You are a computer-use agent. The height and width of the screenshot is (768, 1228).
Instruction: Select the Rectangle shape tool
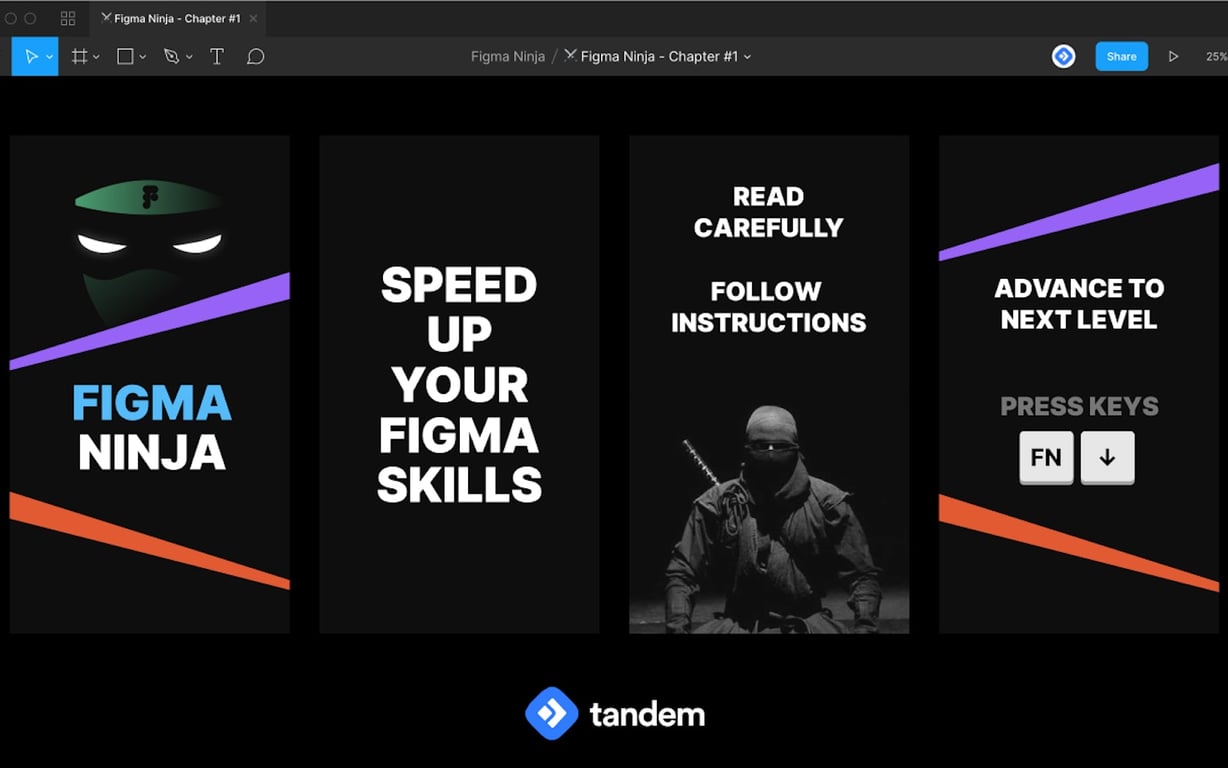[x=125, y=57]
